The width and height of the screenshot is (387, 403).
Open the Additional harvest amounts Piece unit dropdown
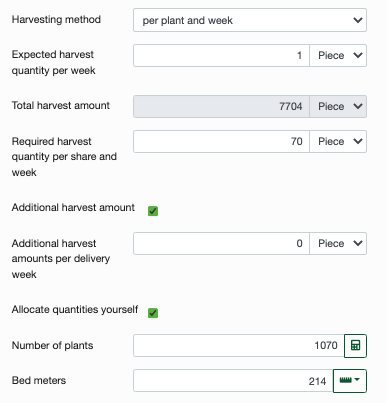338,243
